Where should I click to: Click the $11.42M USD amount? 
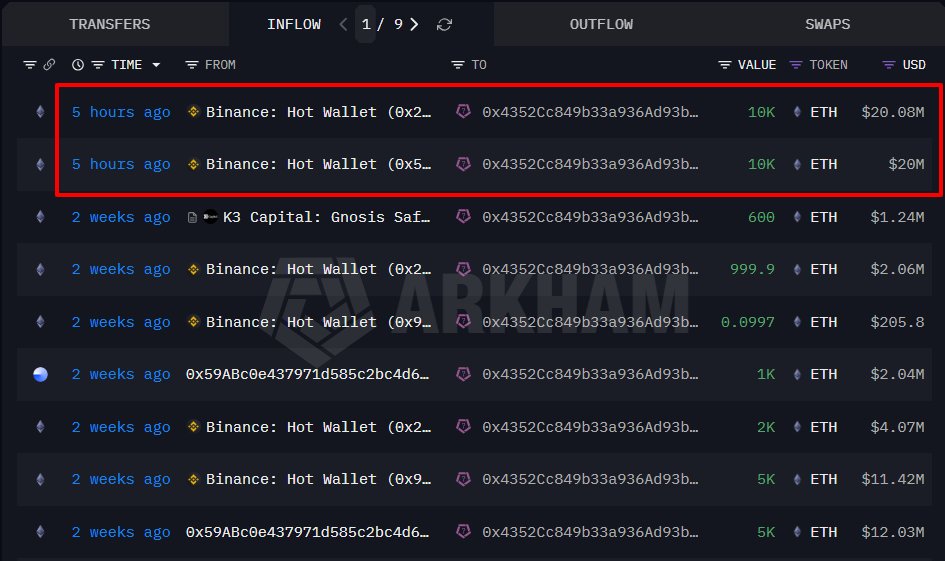[893, 479]
